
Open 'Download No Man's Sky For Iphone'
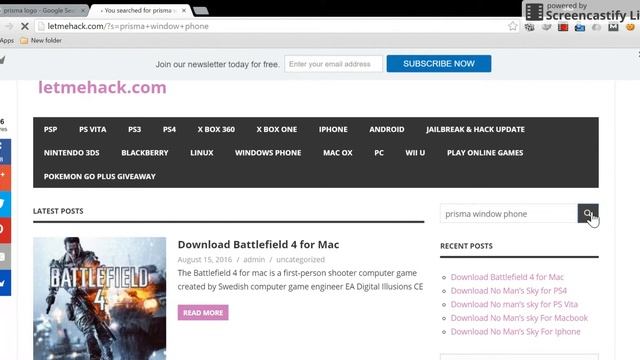coord(516,331)
